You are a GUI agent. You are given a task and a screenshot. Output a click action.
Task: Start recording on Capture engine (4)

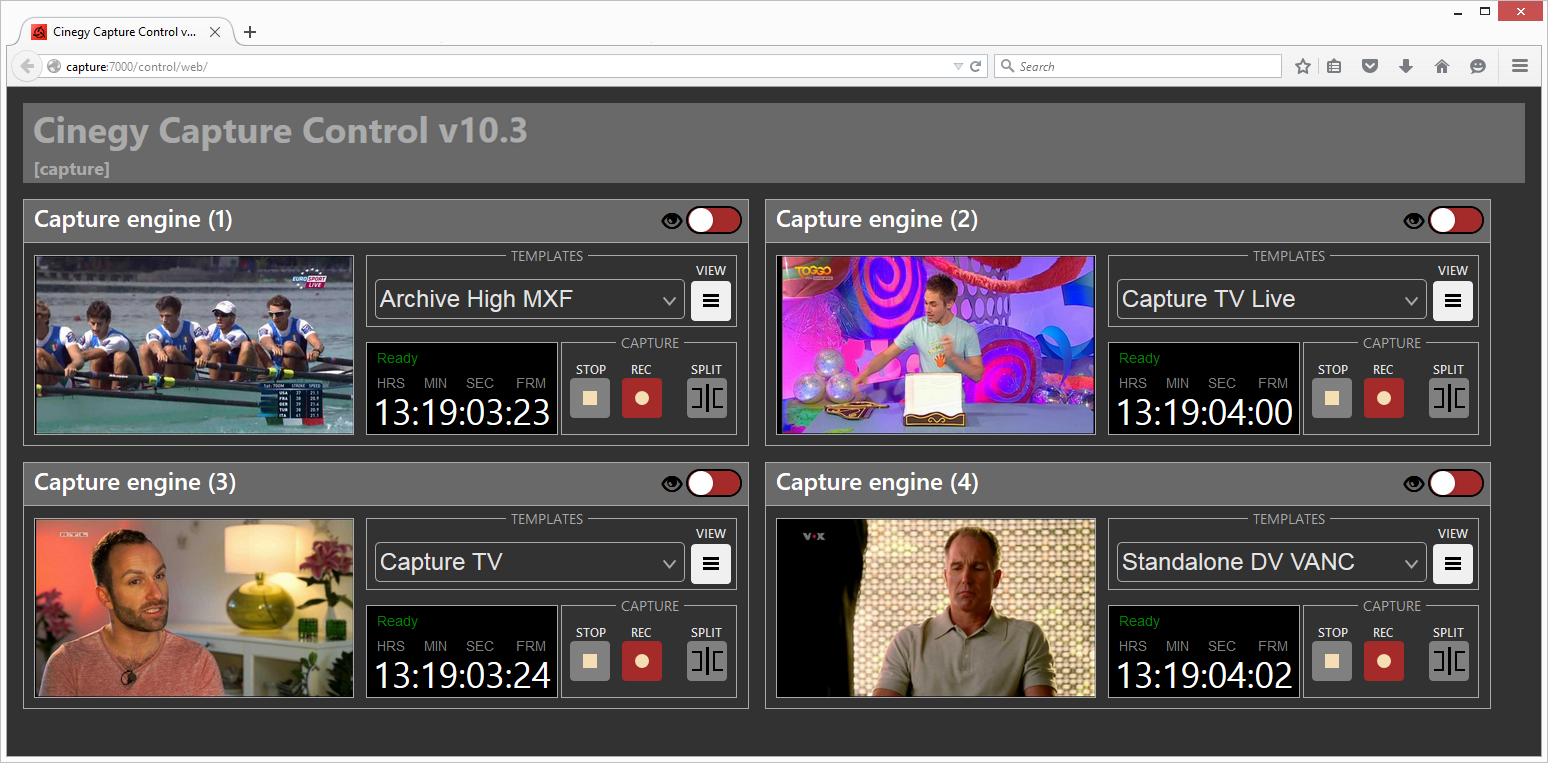[x=1384, y=661]
